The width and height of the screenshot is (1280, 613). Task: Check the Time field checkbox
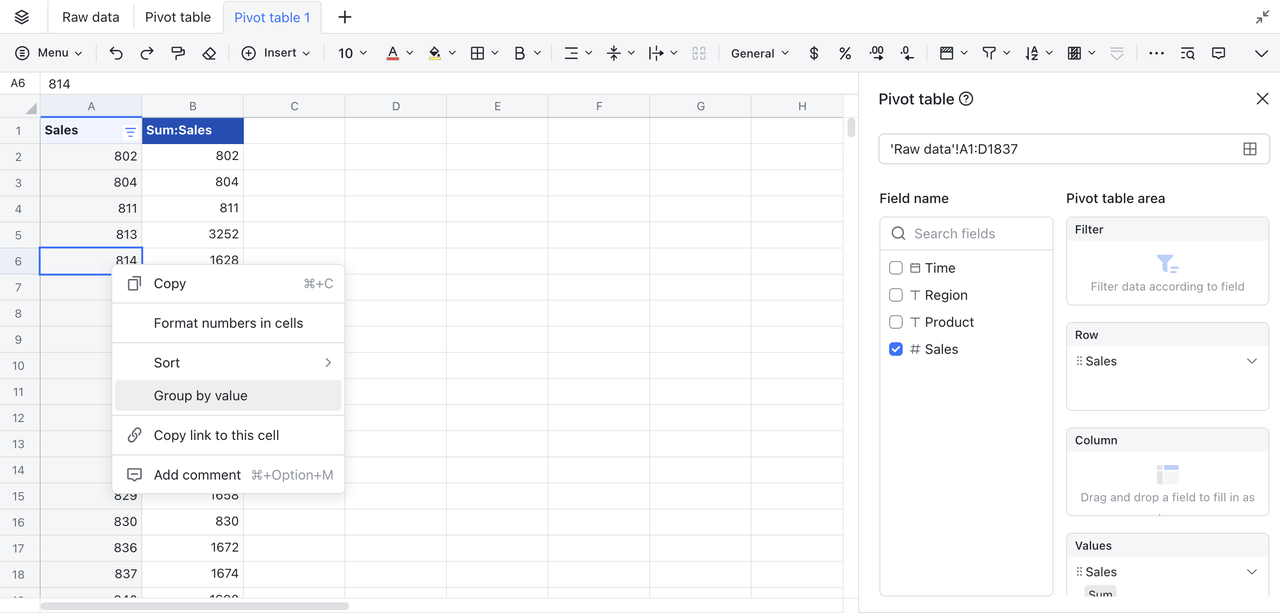(x=896, y=268)
